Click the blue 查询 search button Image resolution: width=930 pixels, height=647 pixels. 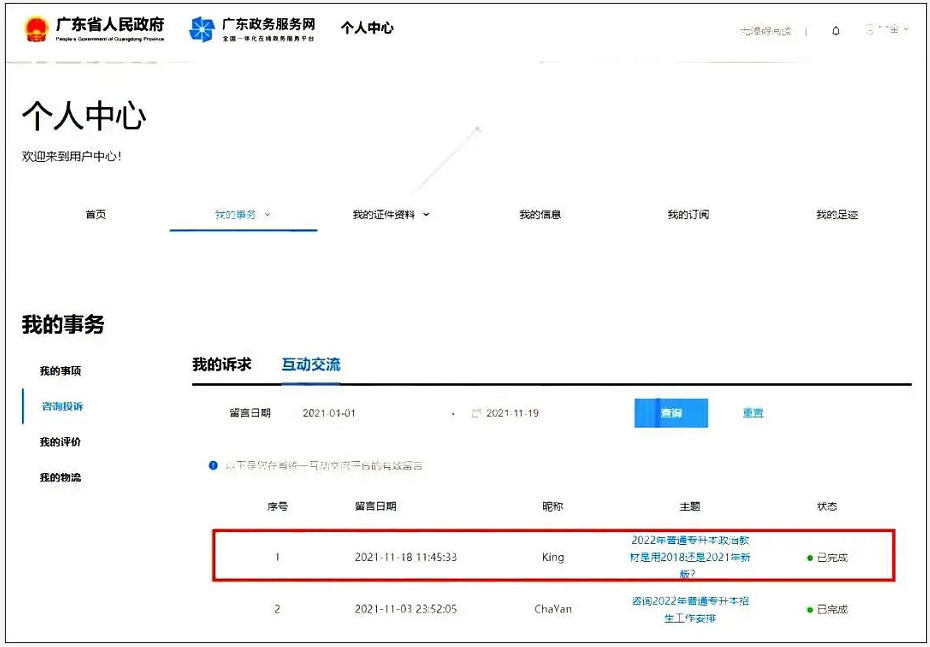pyautogui.click(x=671, y=412)
